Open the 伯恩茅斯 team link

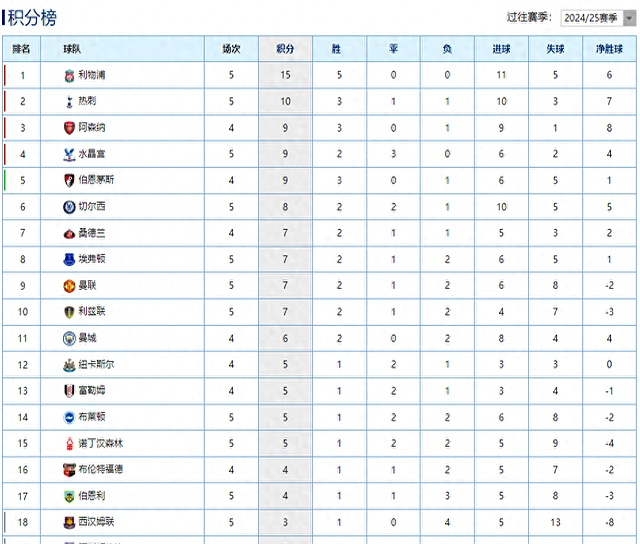coord(96,181)
